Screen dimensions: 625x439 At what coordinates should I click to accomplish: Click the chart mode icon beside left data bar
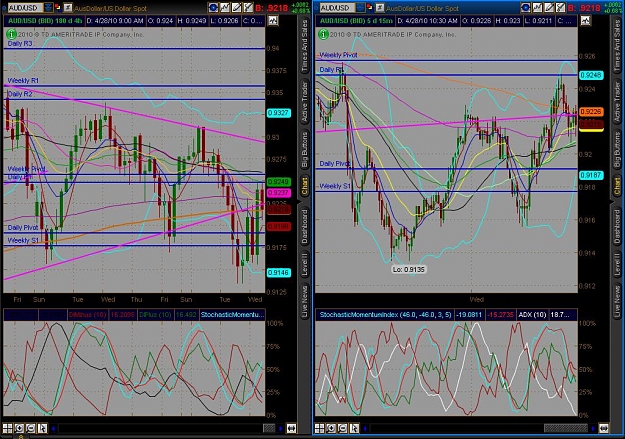273,20
